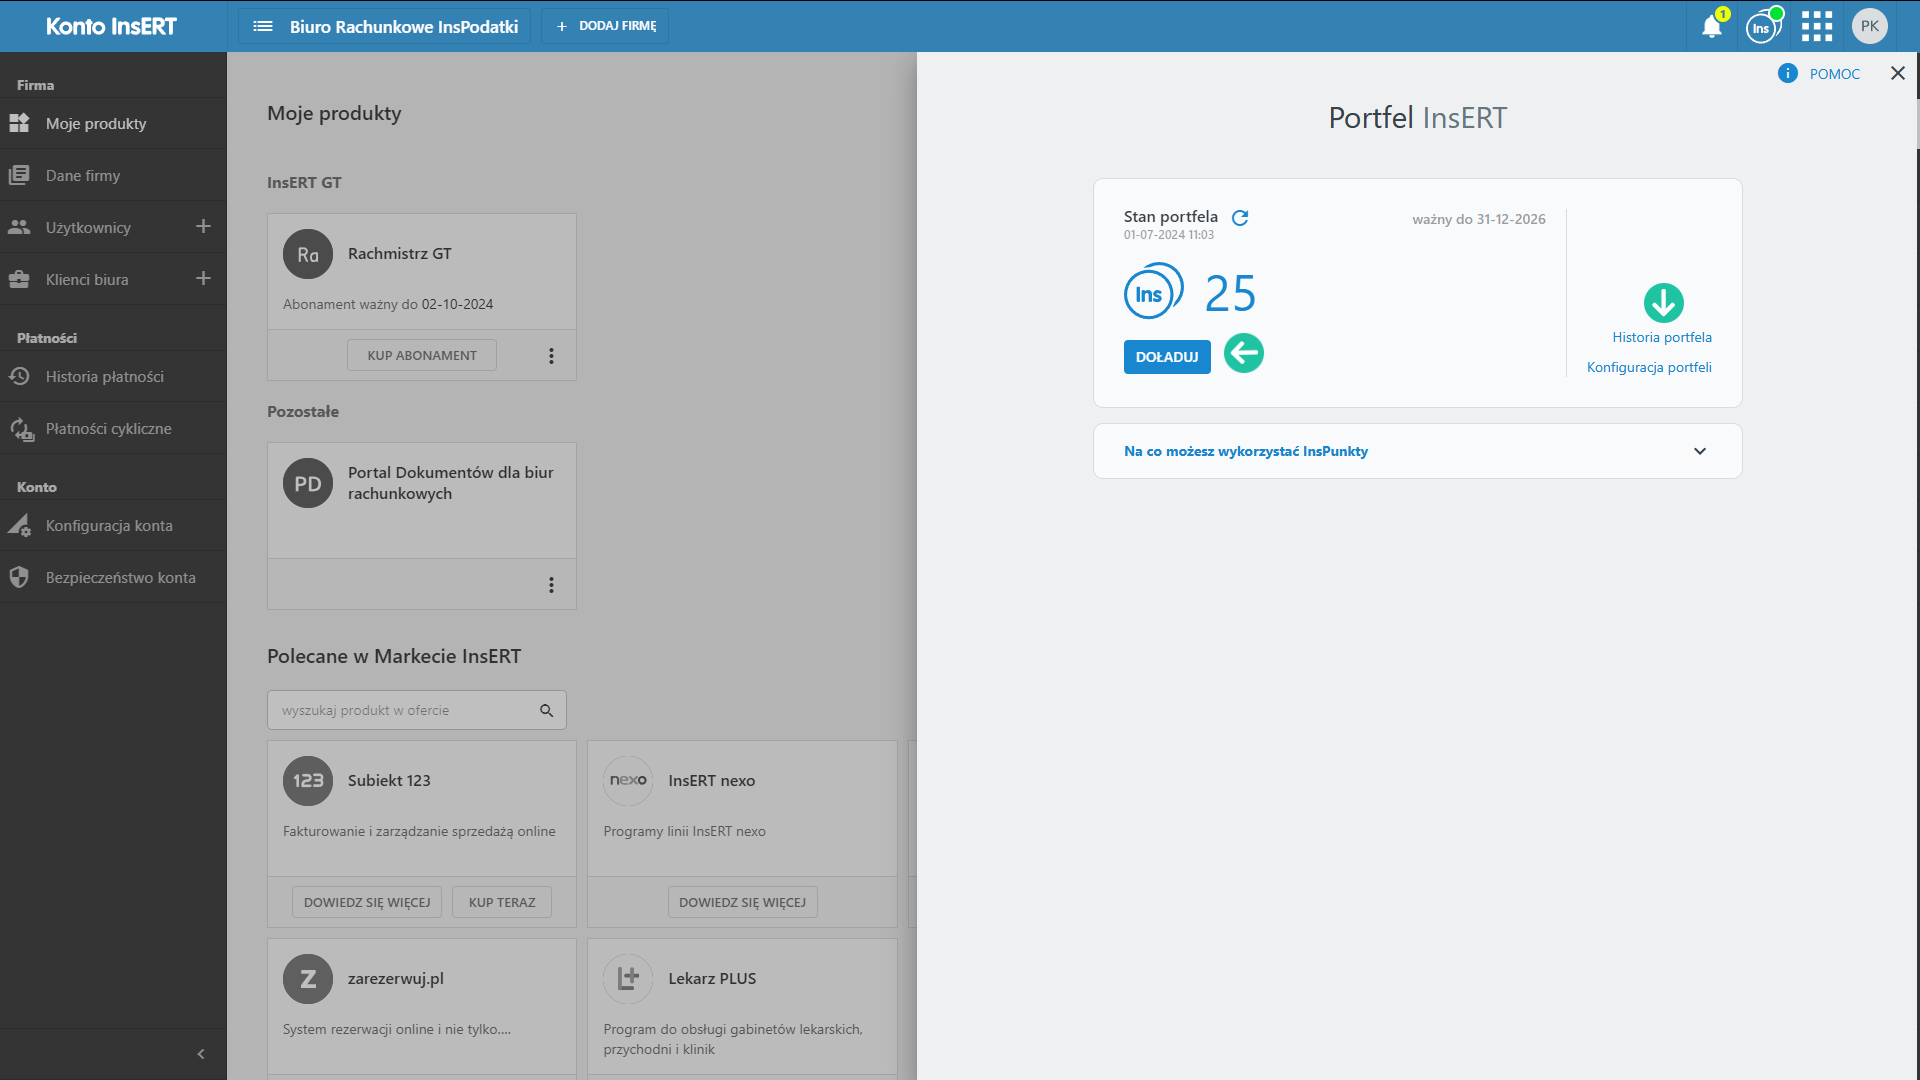Collapse the left sidebar with the chevron
The width and height of the screenshot is (1920, 1080).
pos(201,1054)
